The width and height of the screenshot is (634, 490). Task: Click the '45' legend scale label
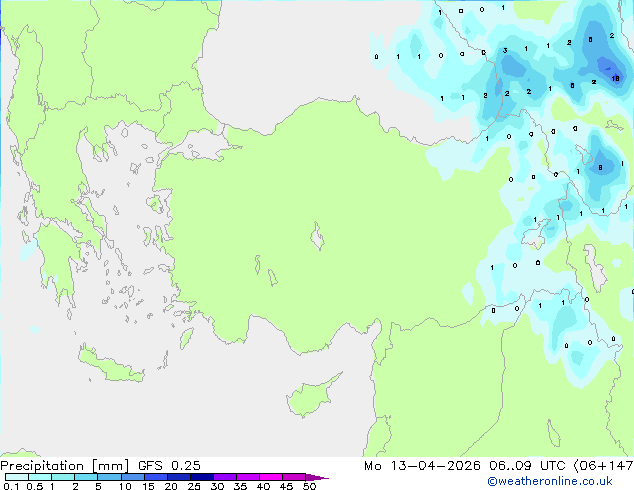(x=286, y=486)
